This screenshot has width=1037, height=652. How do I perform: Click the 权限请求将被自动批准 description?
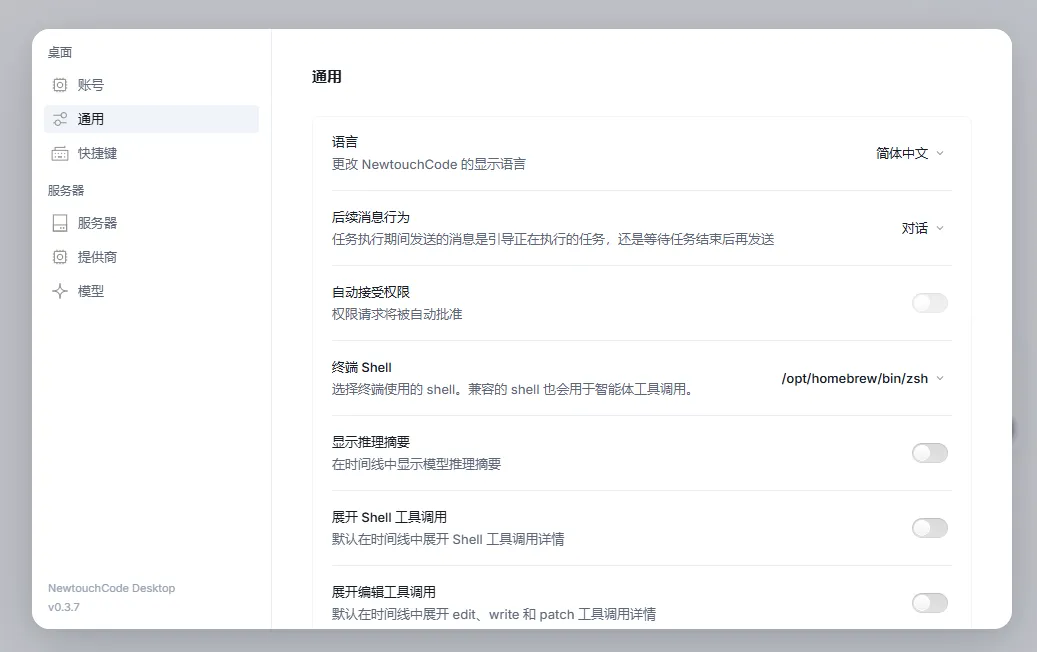click(x=397, y=314)
